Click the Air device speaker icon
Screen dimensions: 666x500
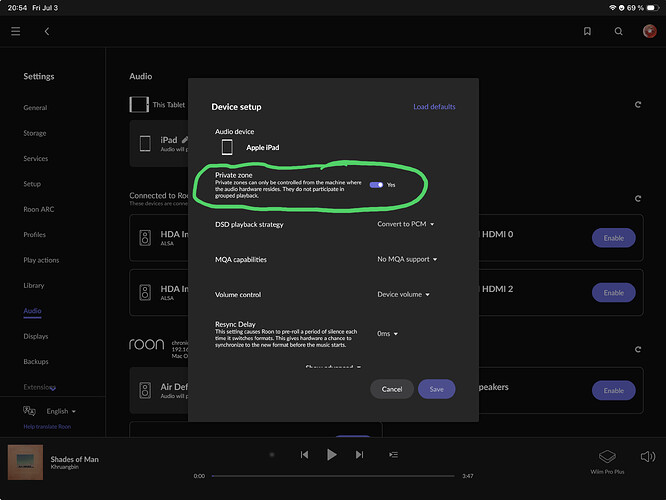coord(145,390)
